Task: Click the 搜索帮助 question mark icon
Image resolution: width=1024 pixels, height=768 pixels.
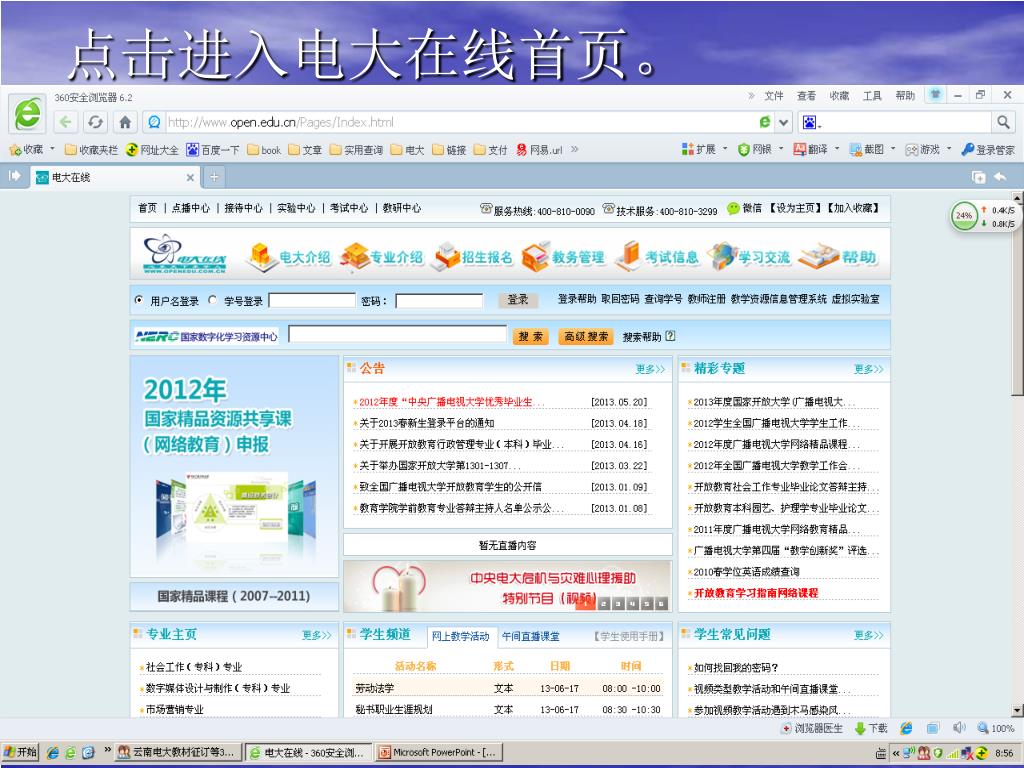Action: pyautogui.click(x=670, y=336)
